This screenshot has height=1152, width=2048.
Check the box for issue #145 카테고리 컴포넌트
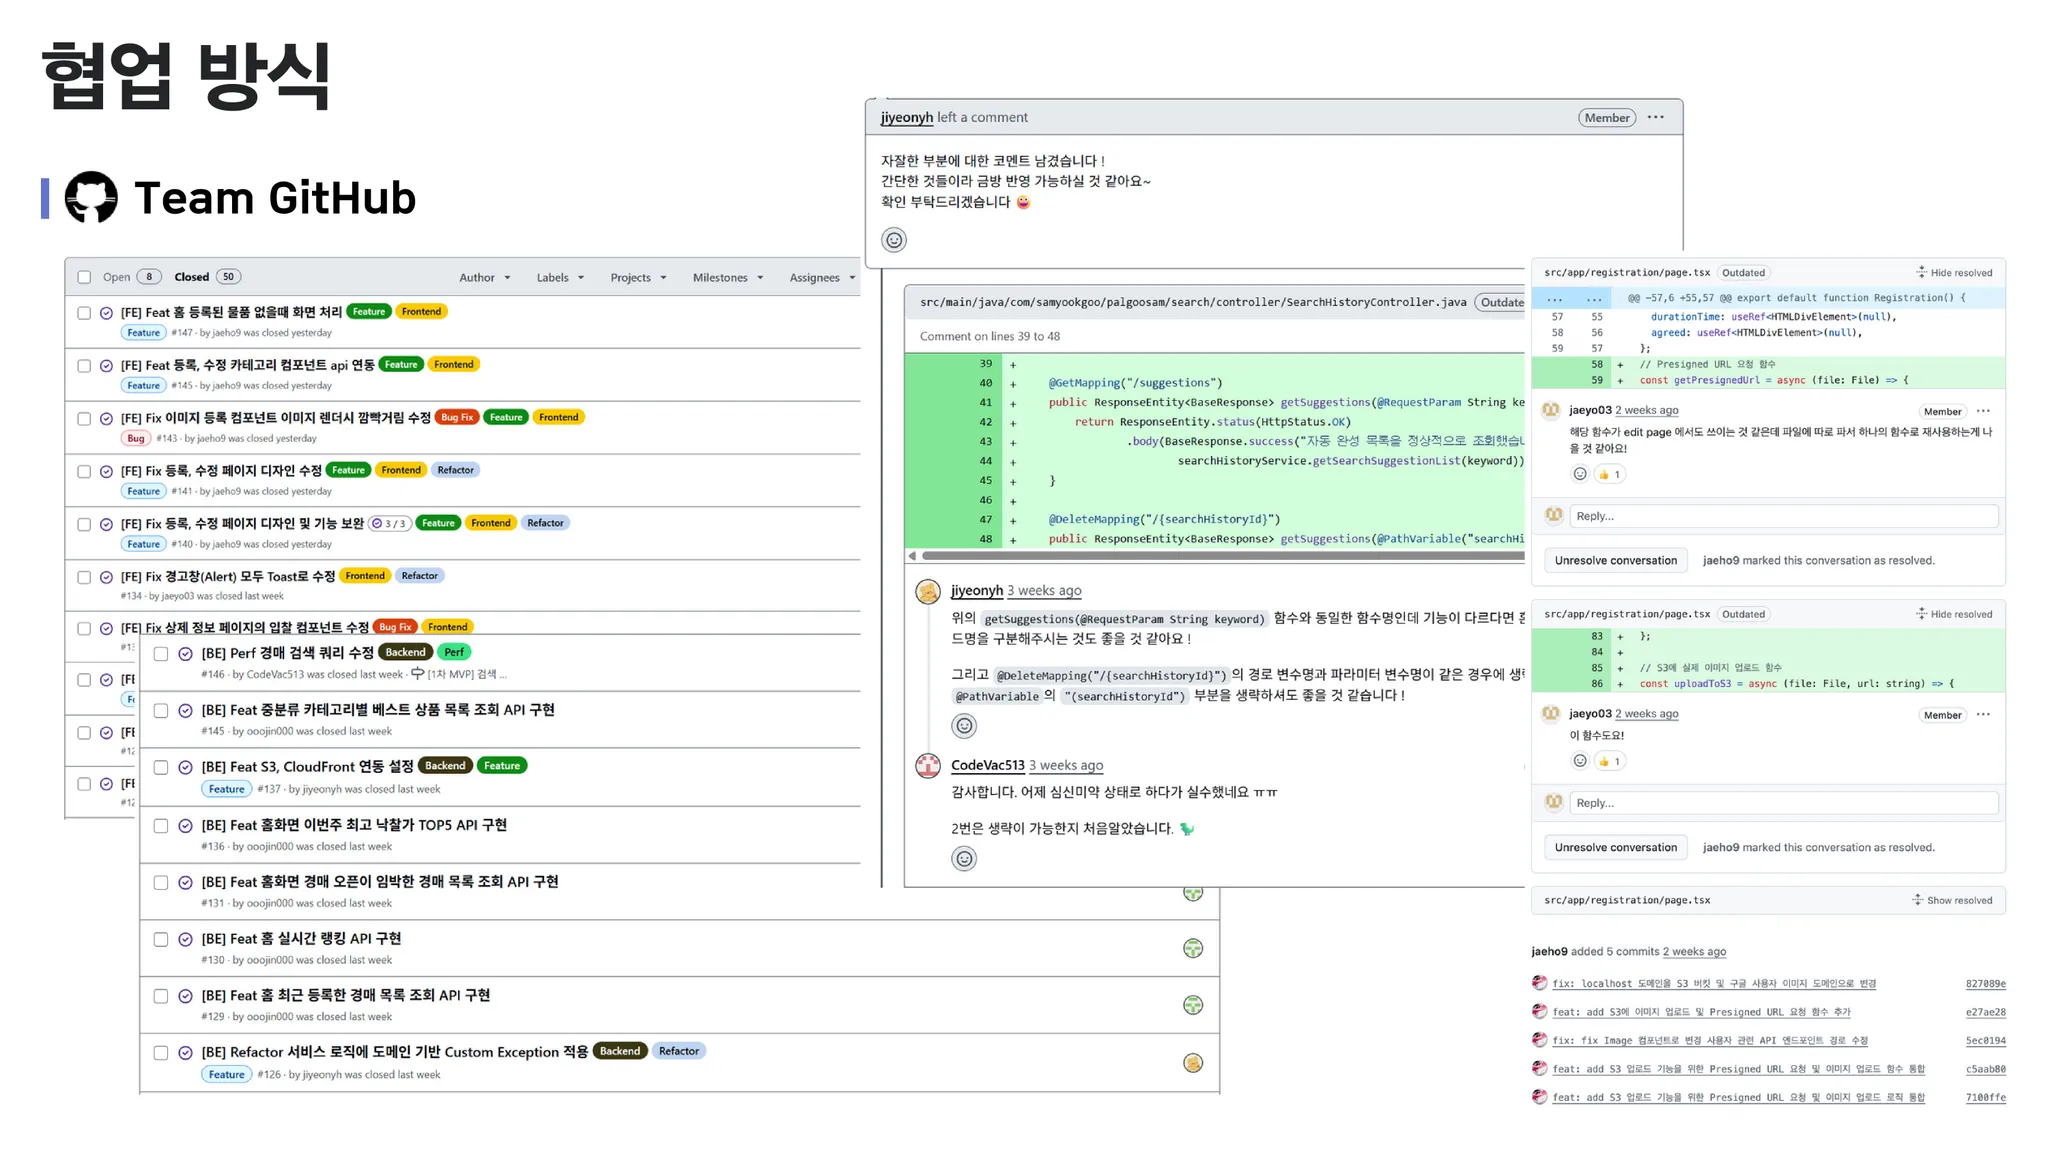pos(84,366)
